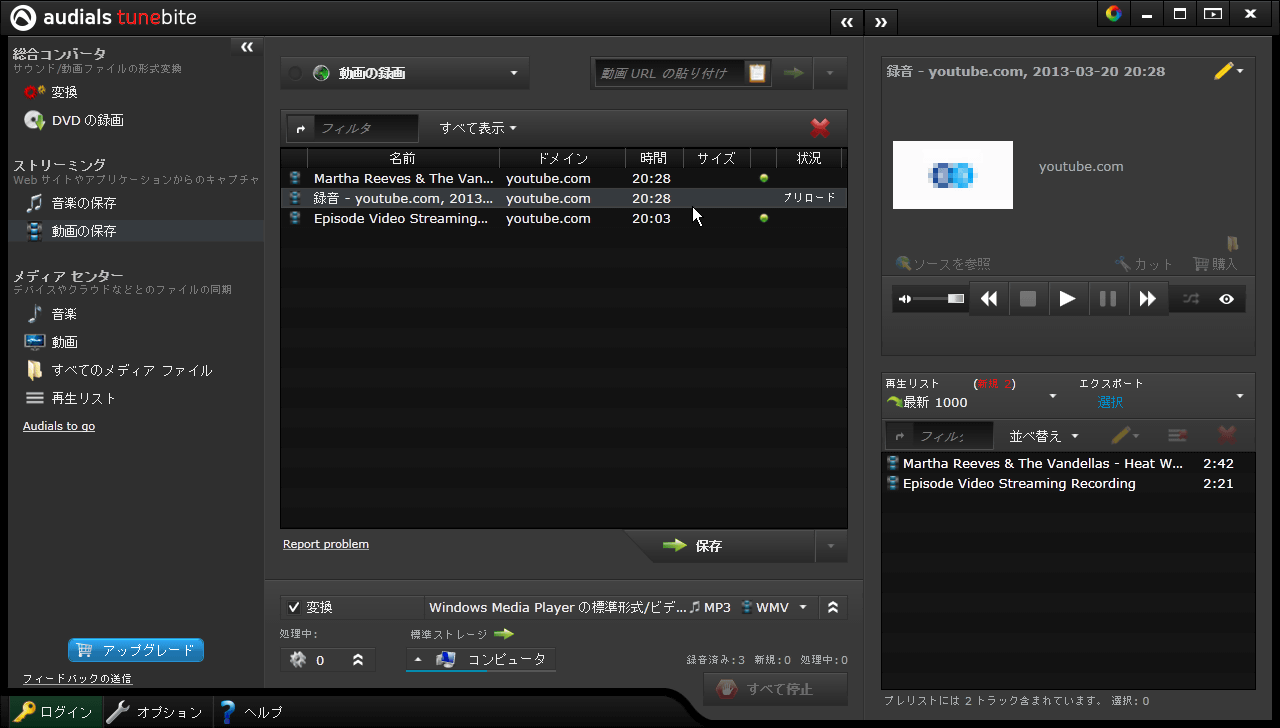The width and height of the screenshot is (1280, 728).
Task: Adjust the player volume slider
Action: pos(939,299)
